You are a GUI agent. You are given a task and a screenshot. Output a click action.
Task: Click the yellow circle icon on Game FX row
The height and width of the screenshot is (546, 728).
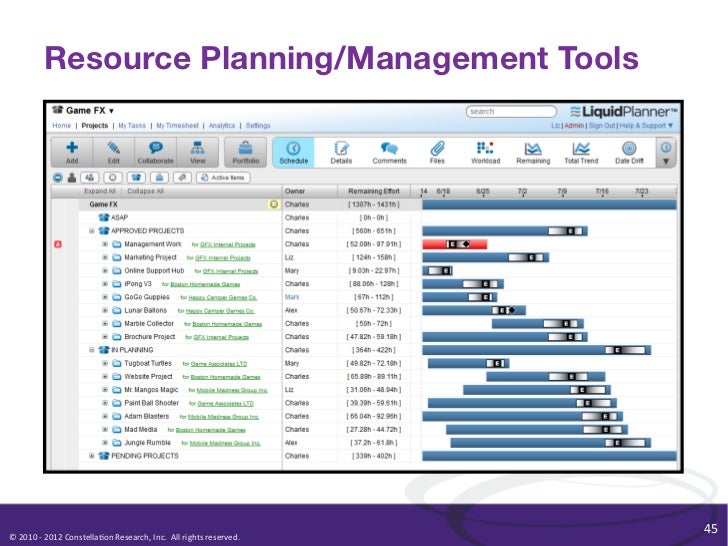[x=274, y=204]
